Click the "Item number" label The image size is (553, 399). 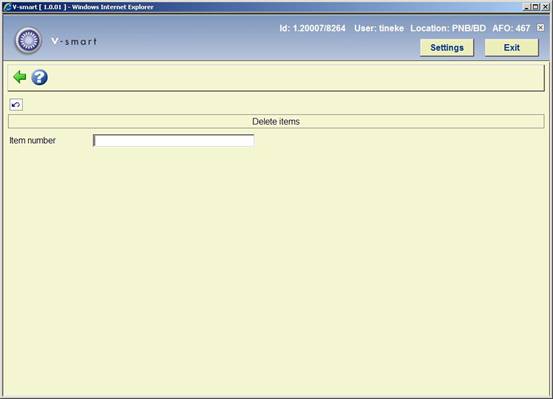(x=32, y=140)
